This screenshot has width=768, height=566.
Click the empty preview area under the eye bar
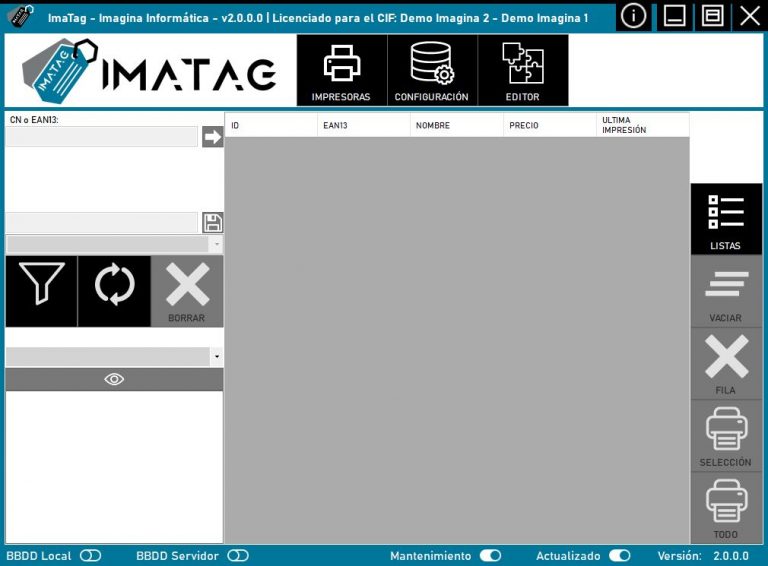(x=114, y=467)
